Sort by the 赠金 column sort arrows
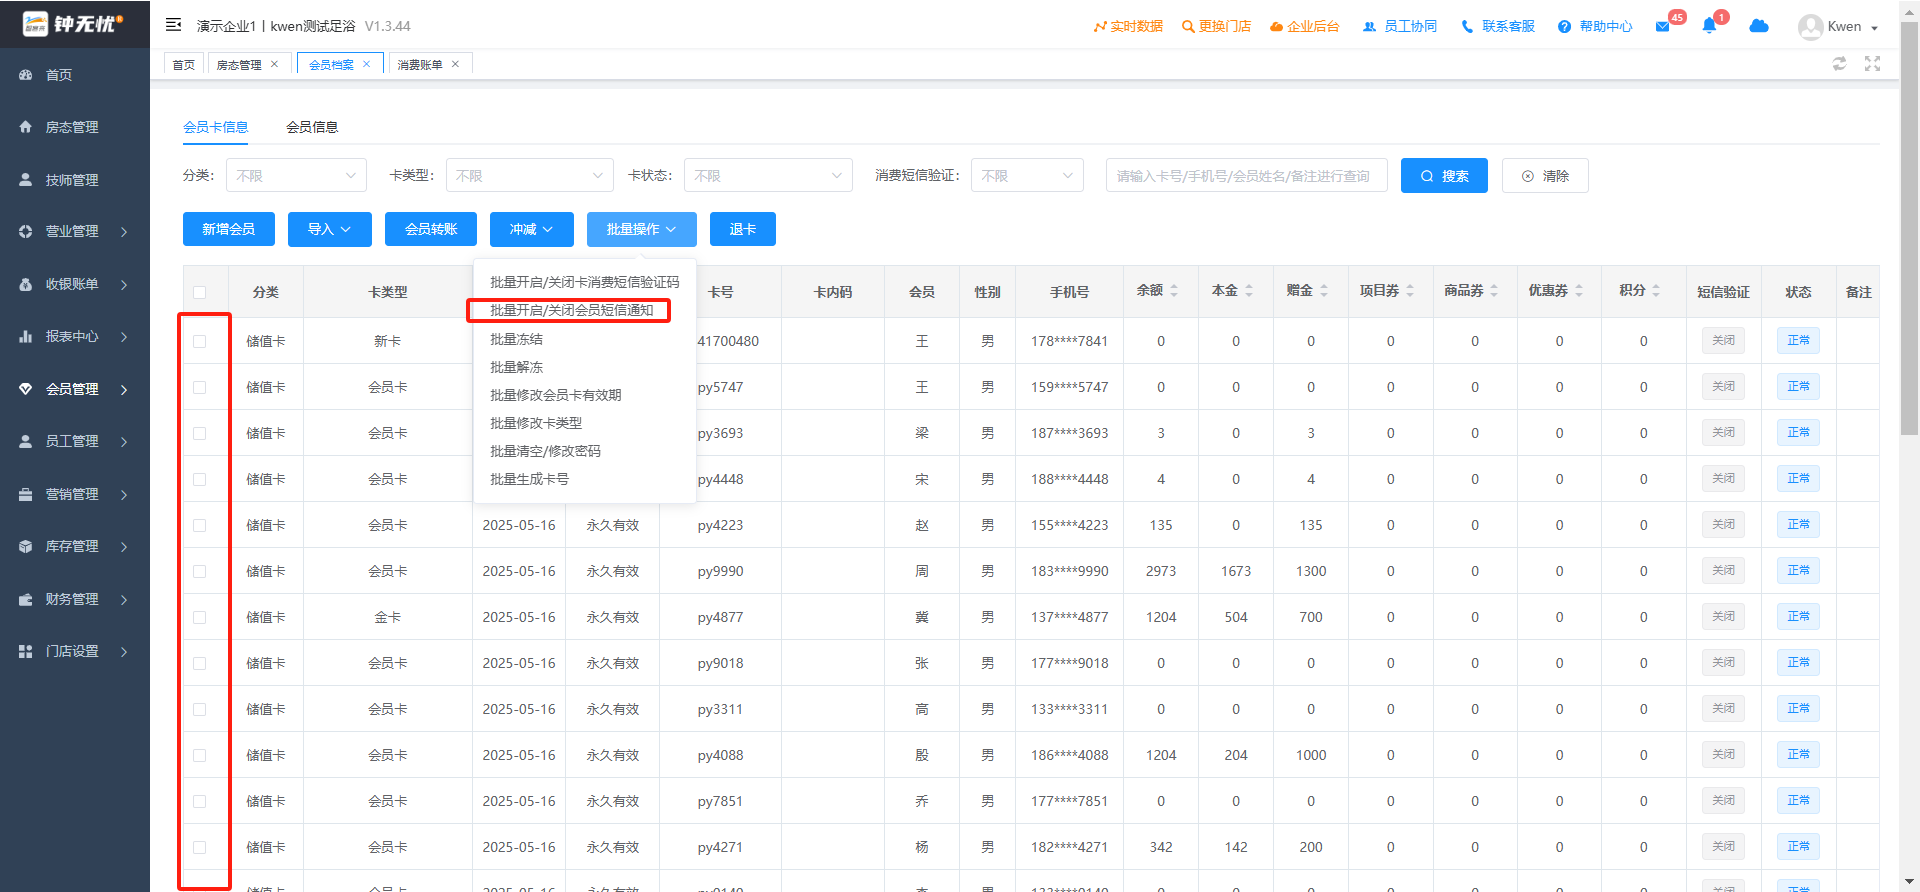 point(1324,291)
